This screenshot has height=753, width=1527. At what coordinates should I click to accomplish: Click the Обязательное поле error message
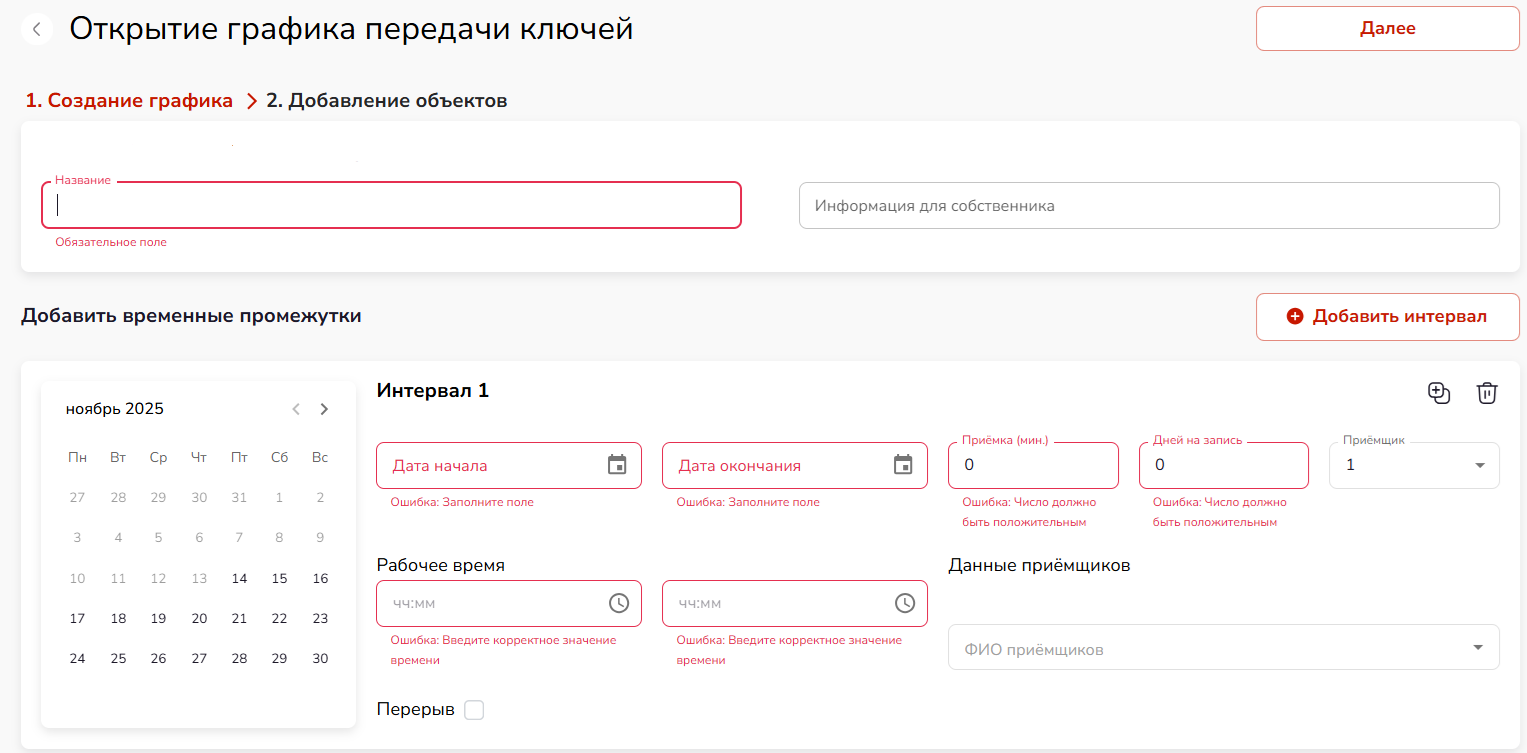click(x=111, y=242)
